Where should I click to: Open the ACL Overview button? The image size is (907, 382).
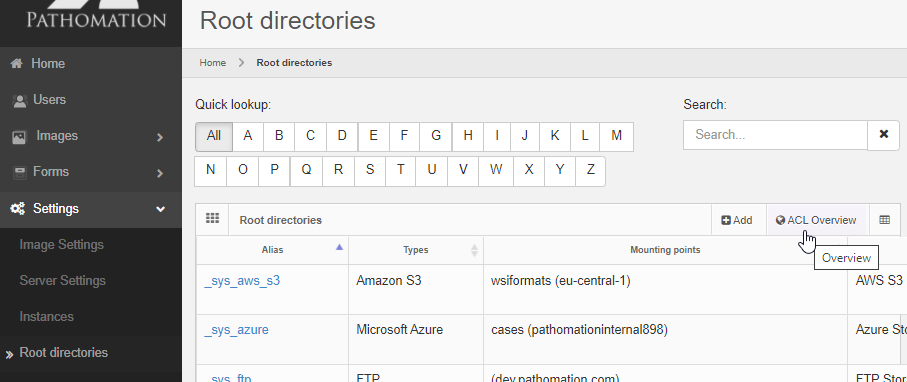click(x=816, y=220)
